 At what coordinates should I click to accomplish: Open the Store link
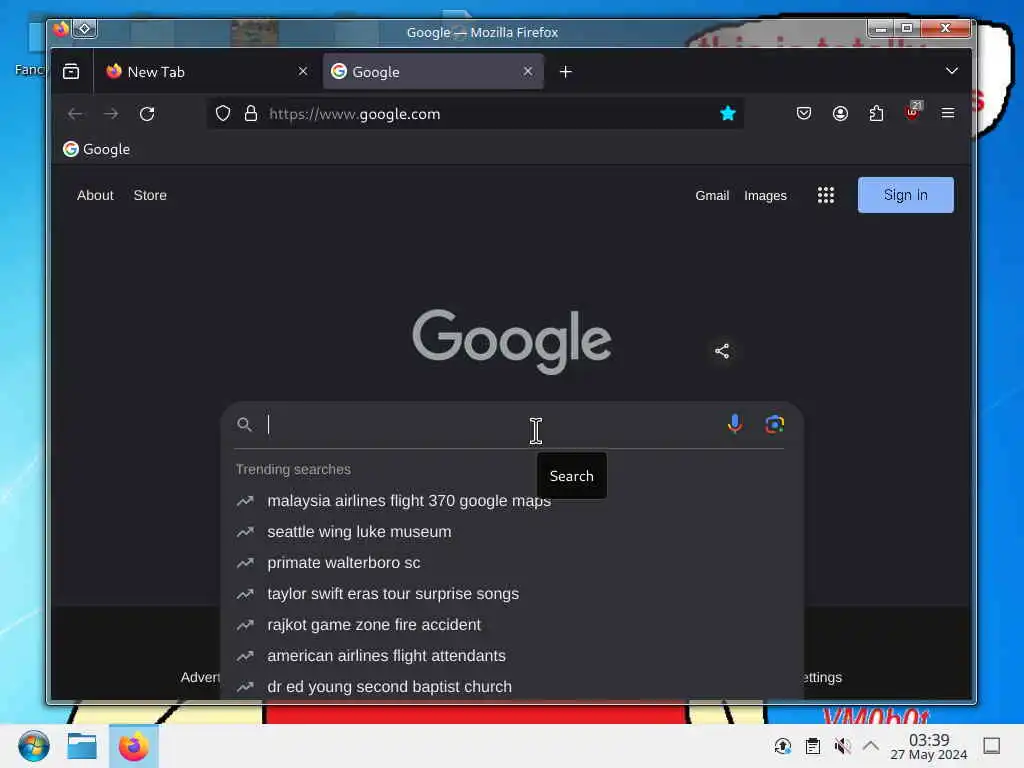[150, 195]
